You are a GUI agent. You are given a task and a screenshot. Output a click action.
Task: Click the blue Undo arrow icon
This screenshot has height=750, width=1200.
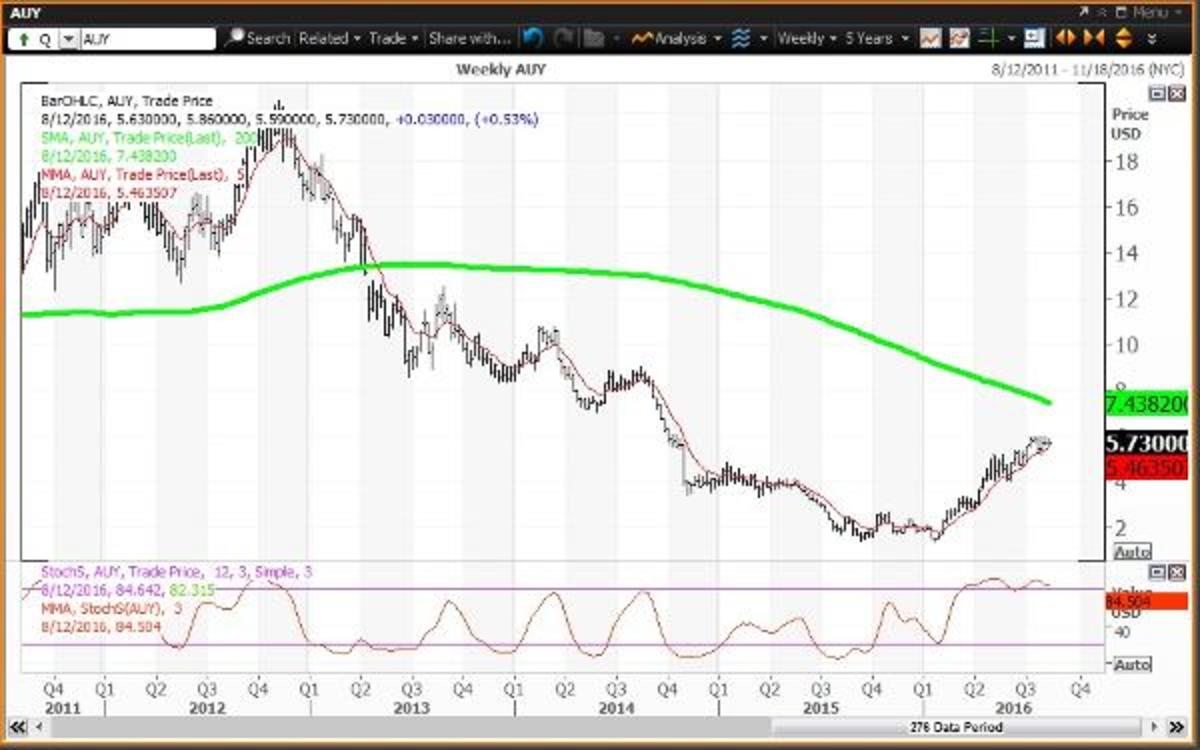point(533,39)
